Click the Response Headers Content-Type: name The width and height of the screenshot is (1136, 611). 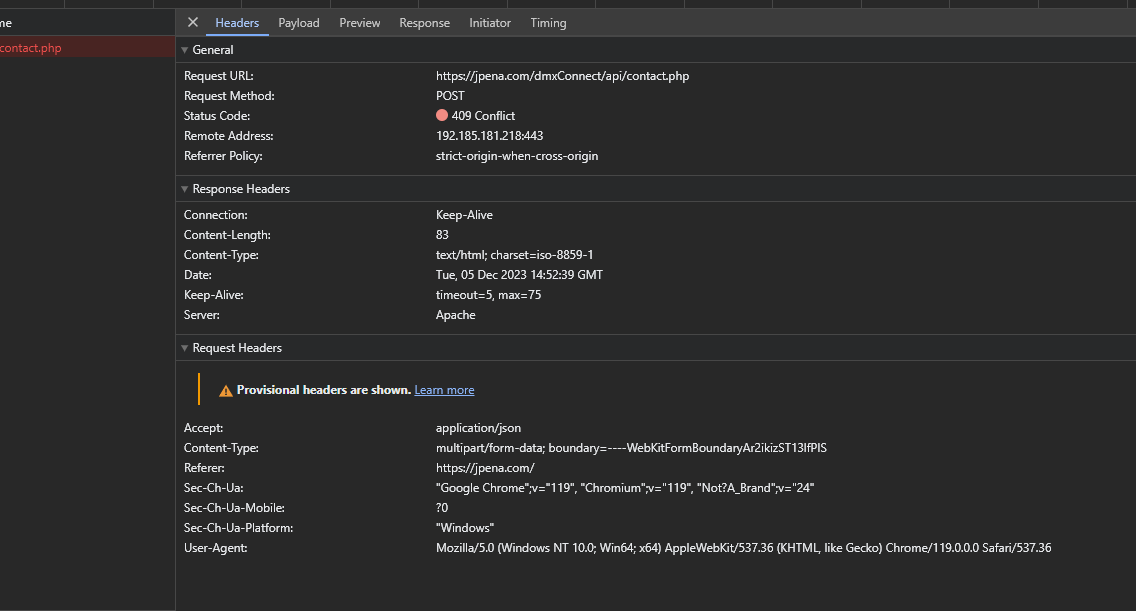221,255
